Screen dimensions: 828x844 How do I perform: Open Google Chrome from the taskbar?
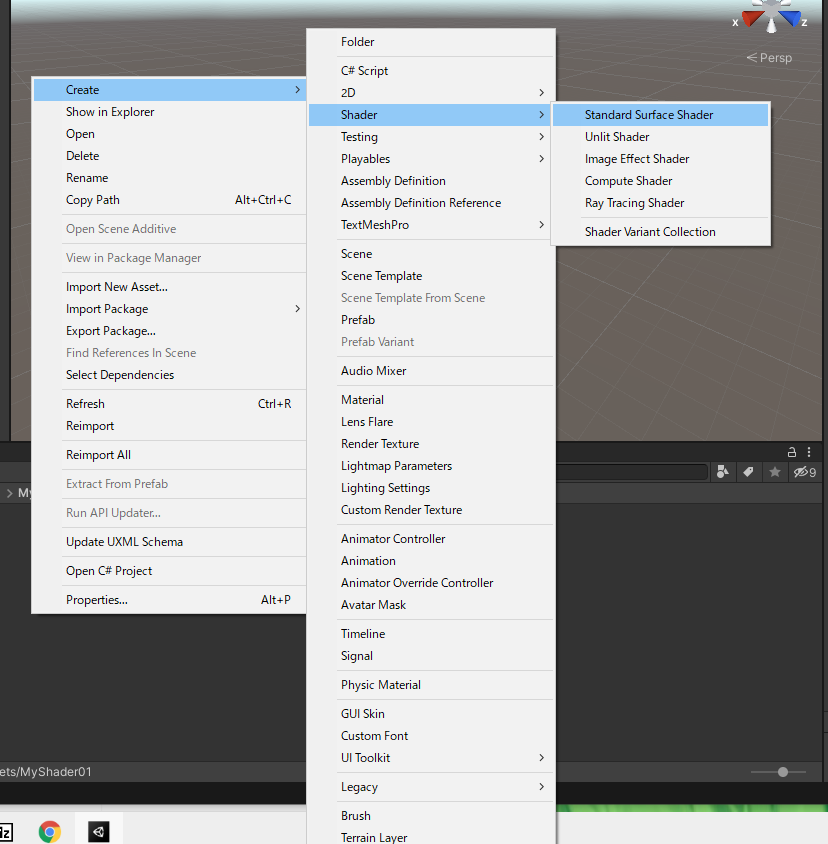click(49, 830)
